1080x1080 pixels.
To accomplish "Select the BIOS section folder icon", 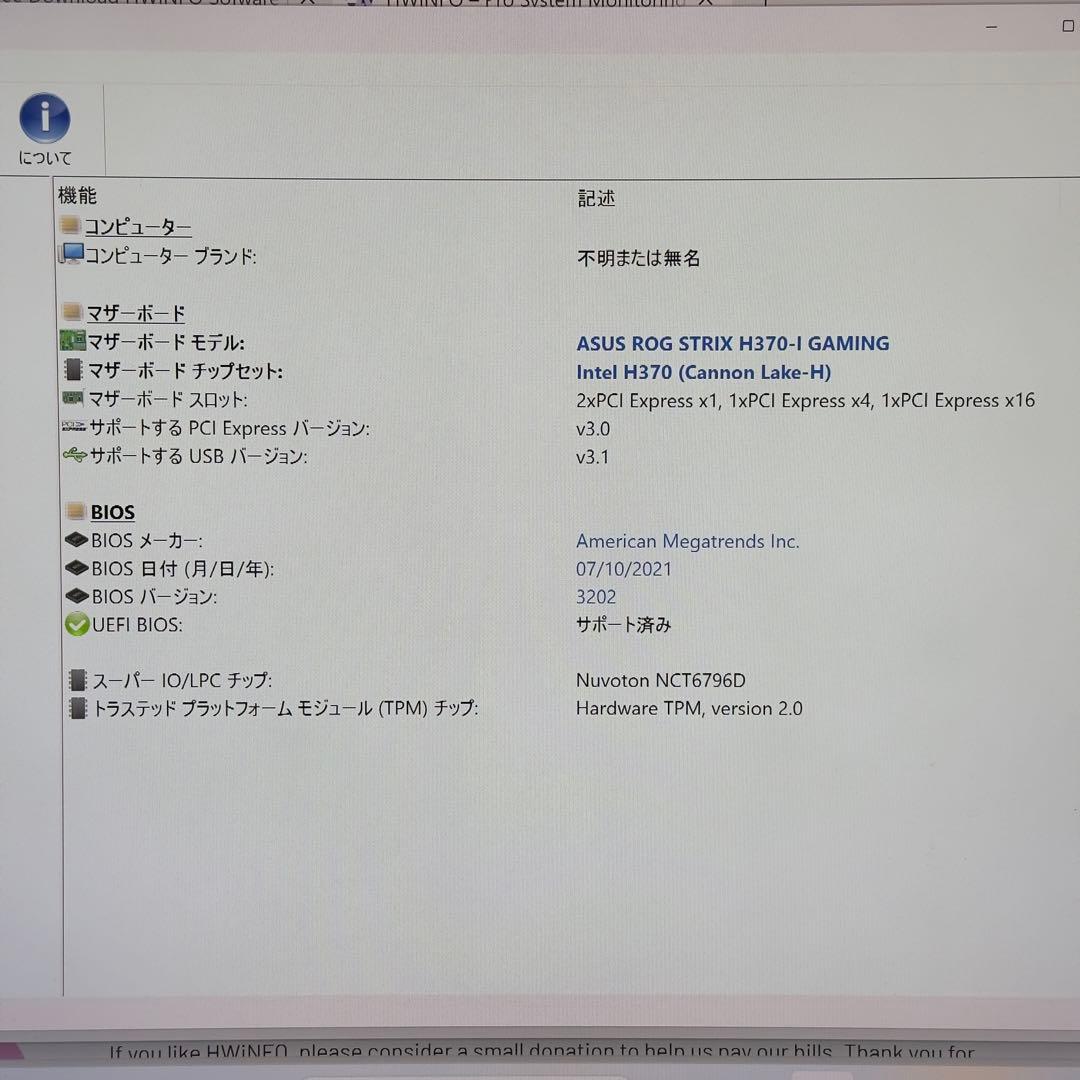I will click(x=75, y=510).
